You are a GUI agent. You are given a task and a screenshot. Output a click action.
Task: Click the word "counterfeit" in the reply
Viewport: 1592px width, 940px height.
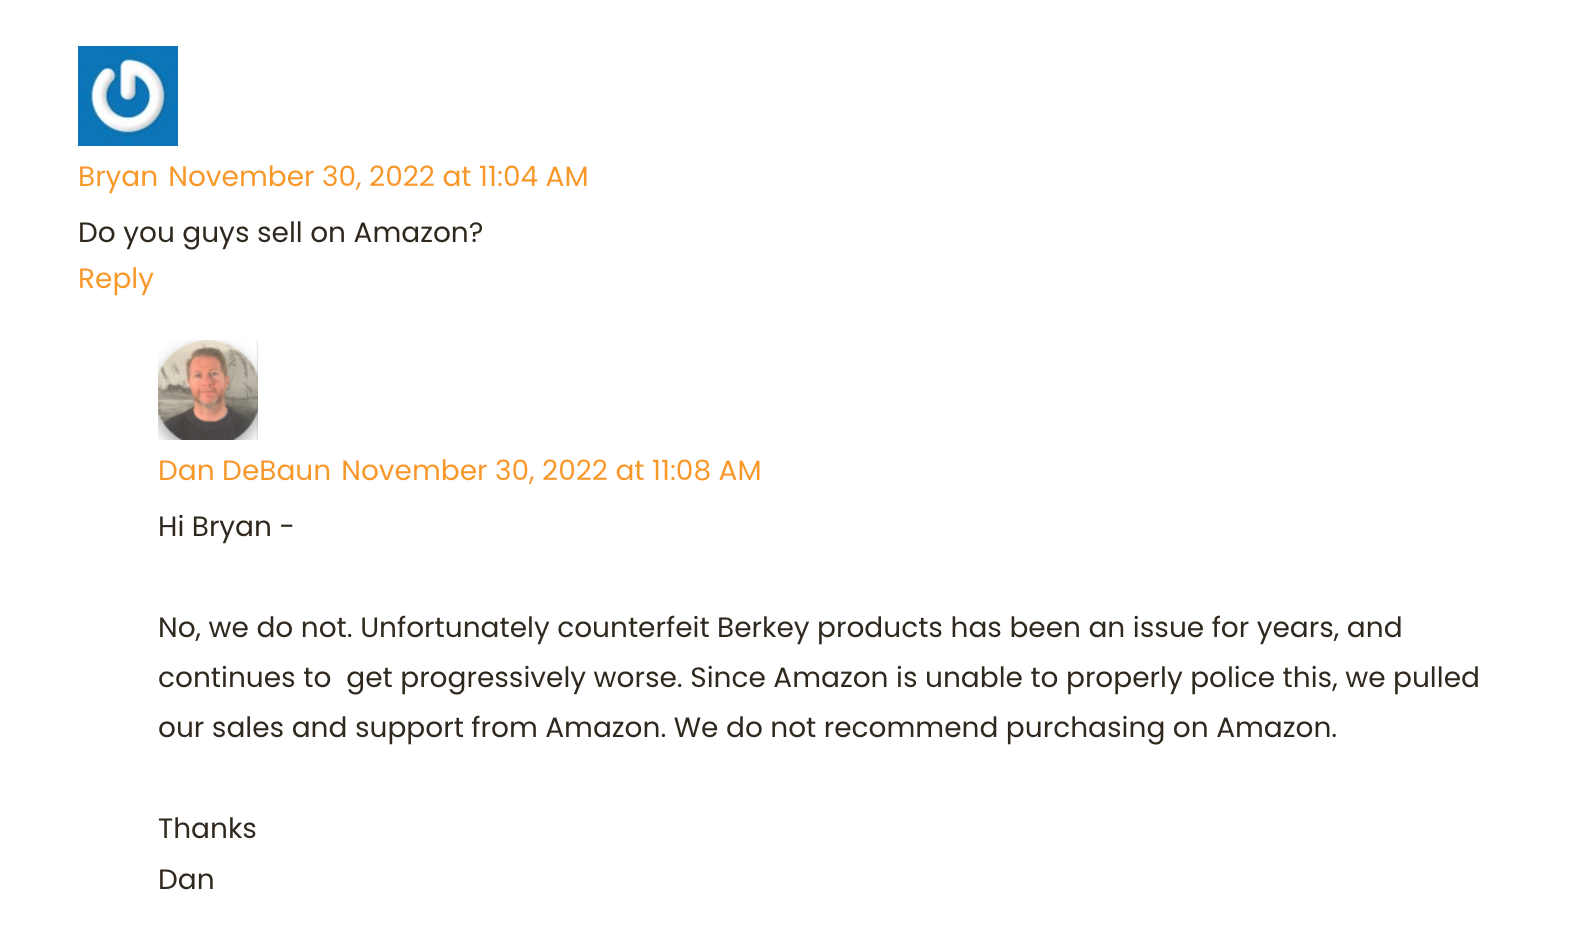[633, 628]
